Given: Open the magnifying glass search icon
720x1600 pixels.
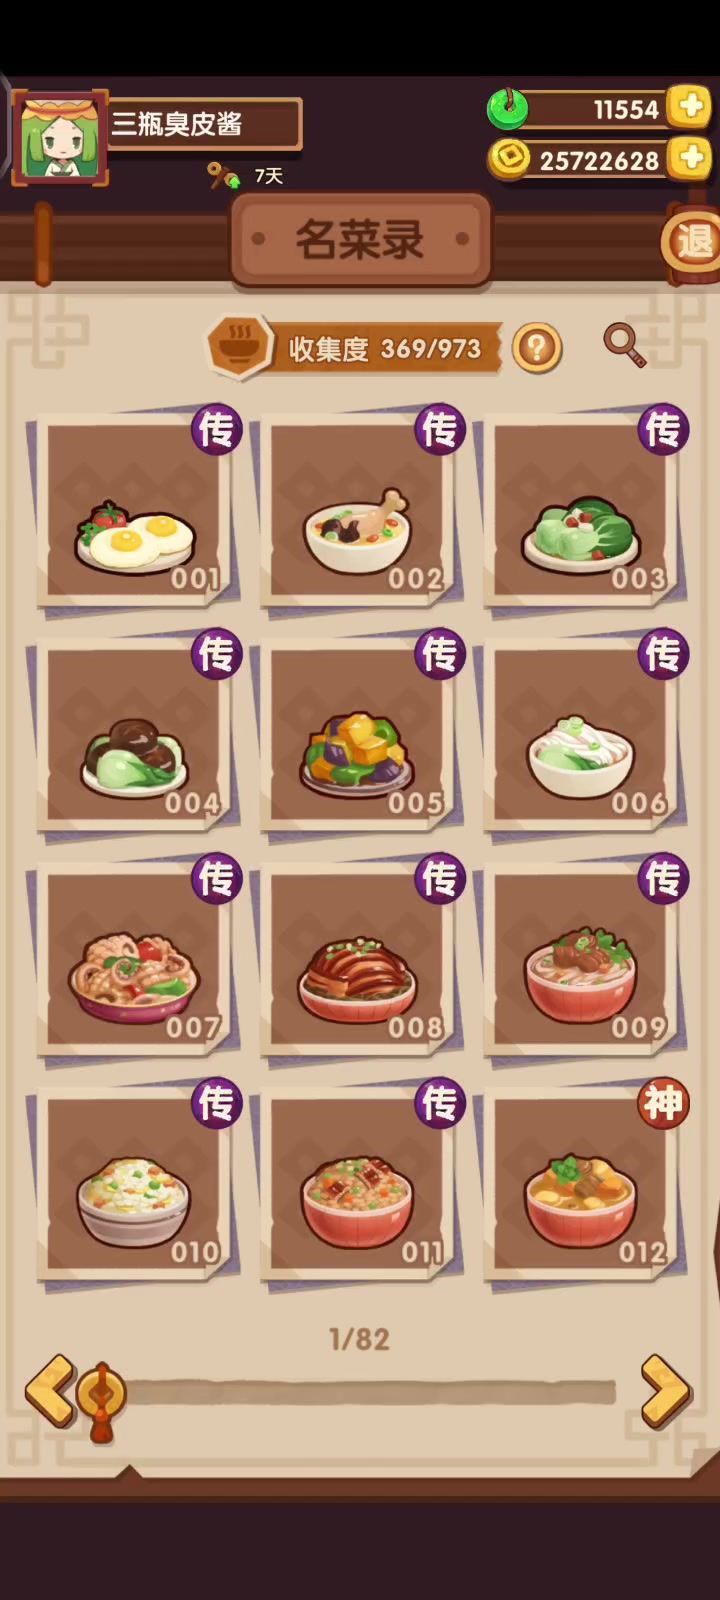Looking at the screenshot, I should (x=624, y=346).
